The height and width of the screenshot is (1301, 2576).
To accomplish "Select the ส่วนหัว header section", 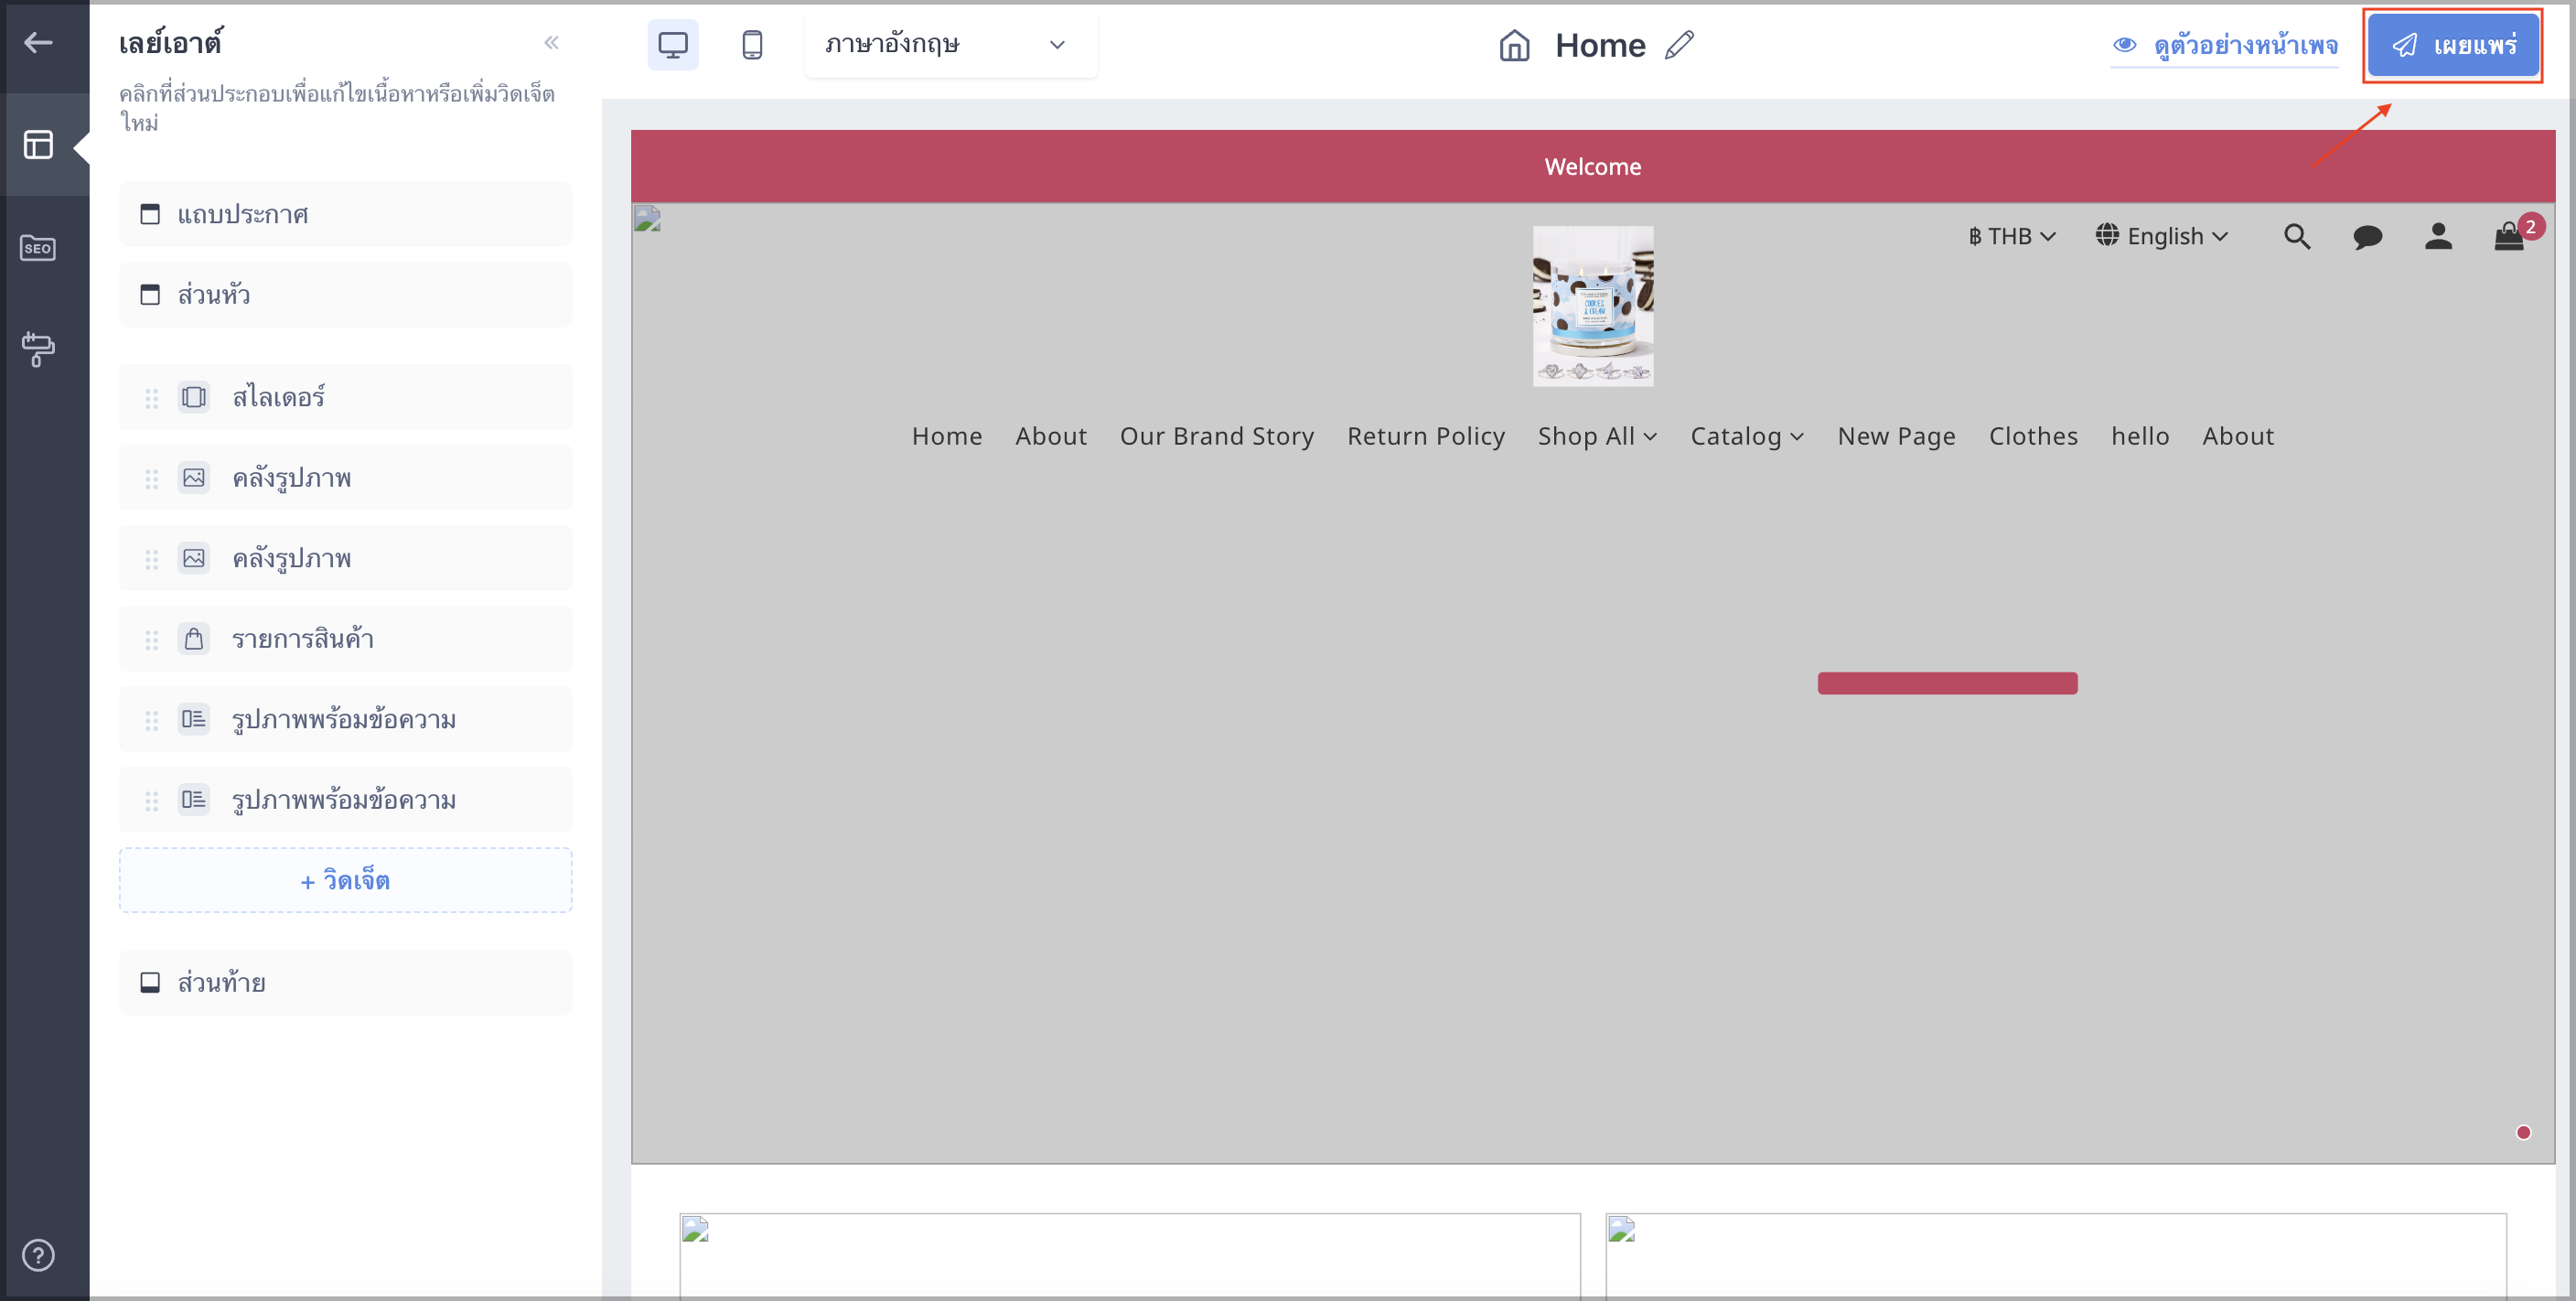I will click(345, 294).
